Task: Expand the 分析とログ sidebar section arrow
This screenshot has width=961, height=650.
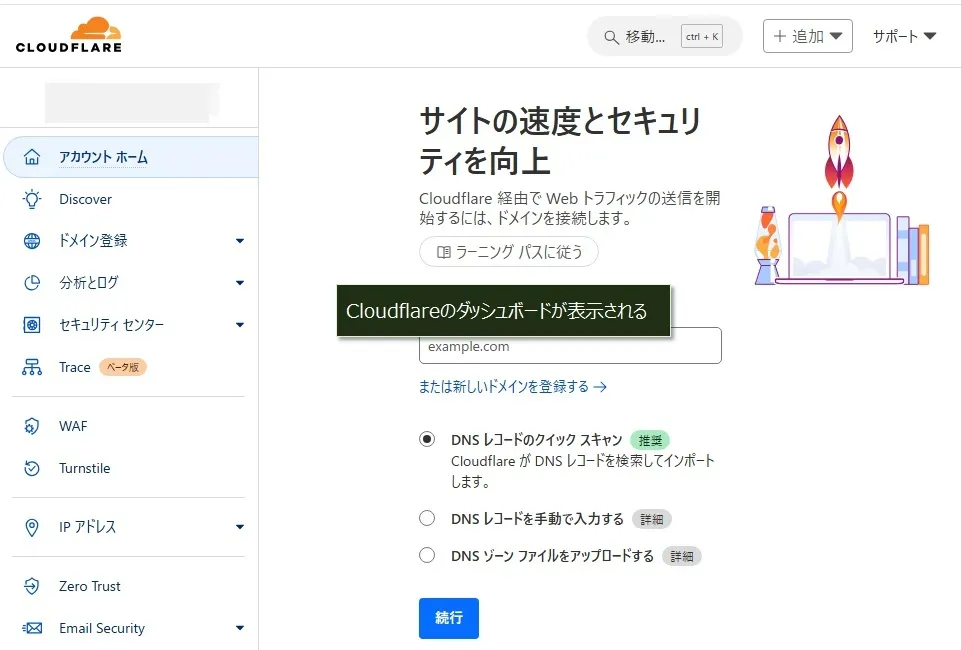Action: tap(240, 282)
